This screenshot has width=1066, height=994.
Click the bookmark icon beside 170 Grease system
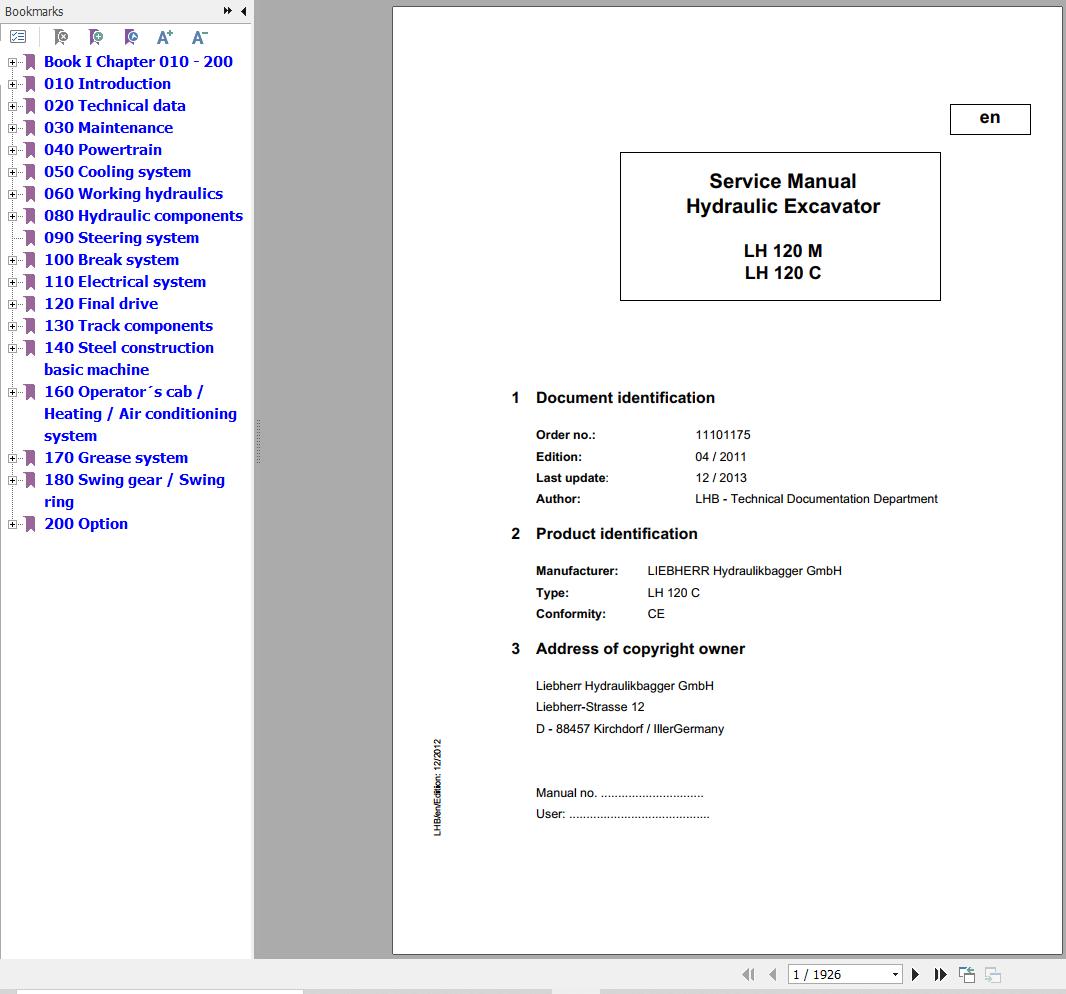click(30, 458)
